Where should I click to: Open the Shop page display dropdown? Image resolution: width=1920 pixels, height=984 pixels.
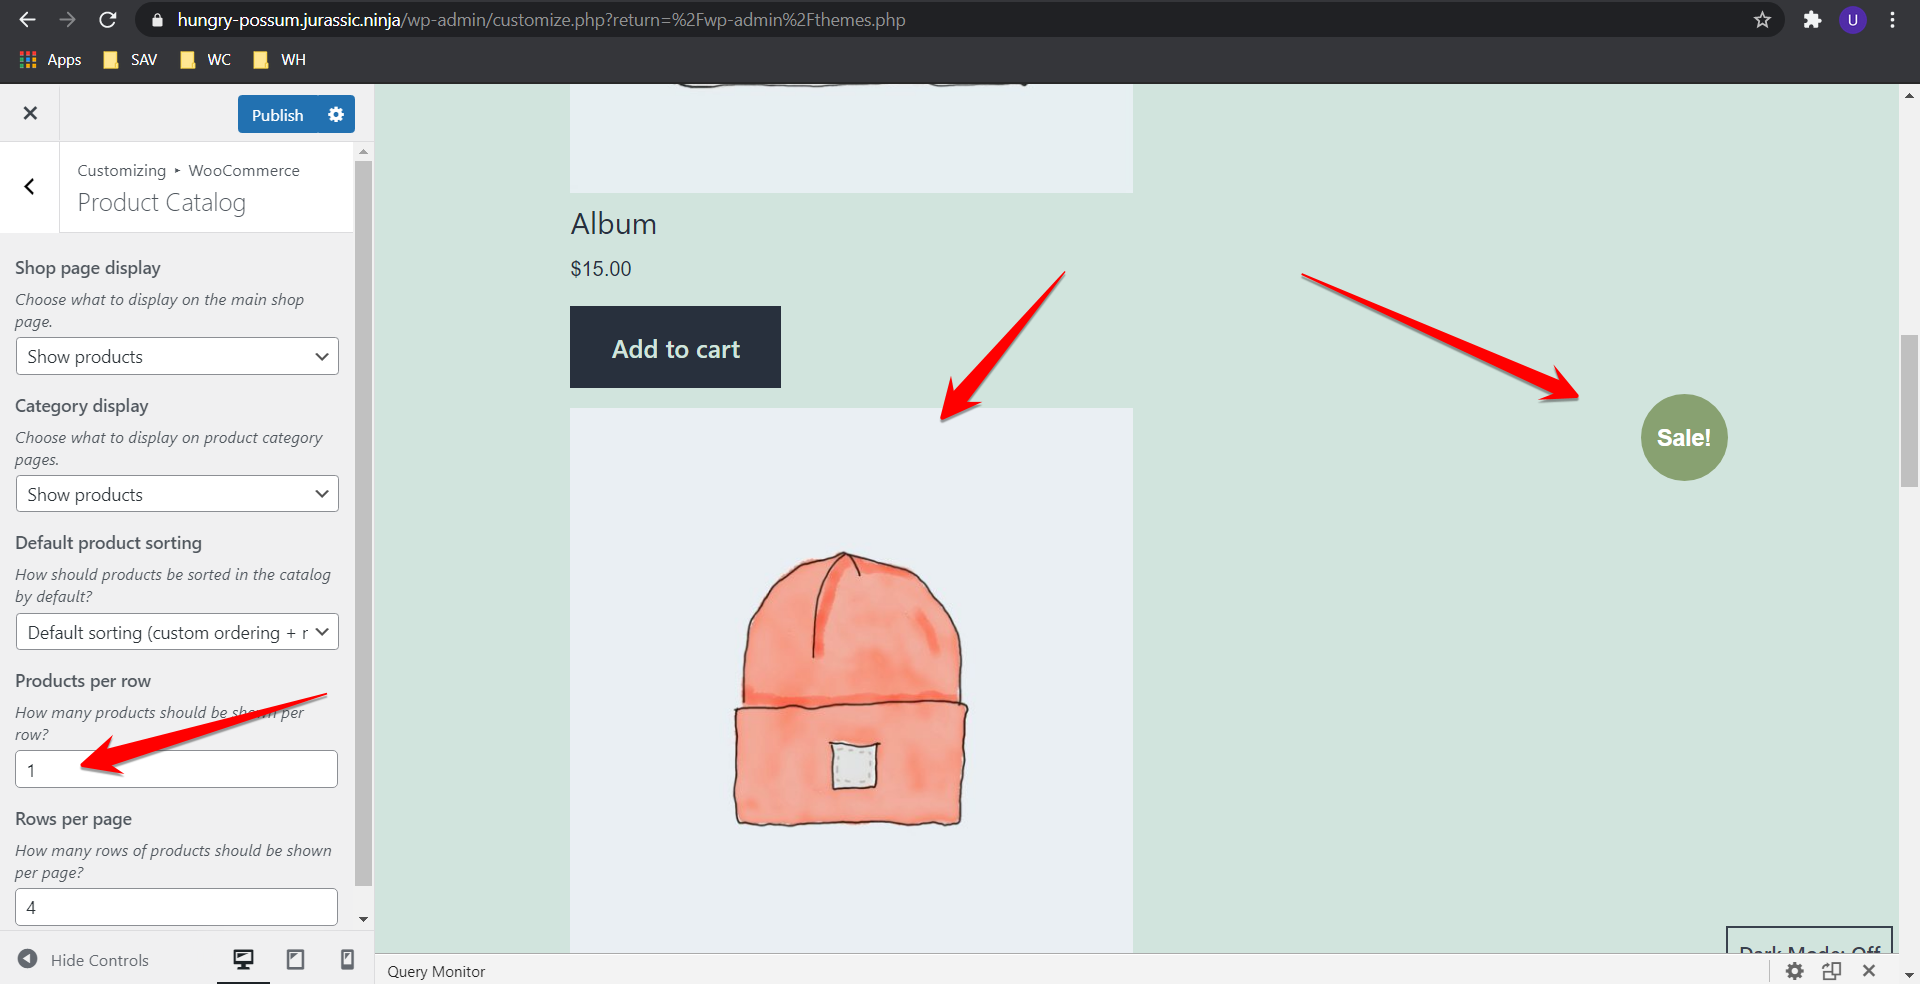[176, 356]
